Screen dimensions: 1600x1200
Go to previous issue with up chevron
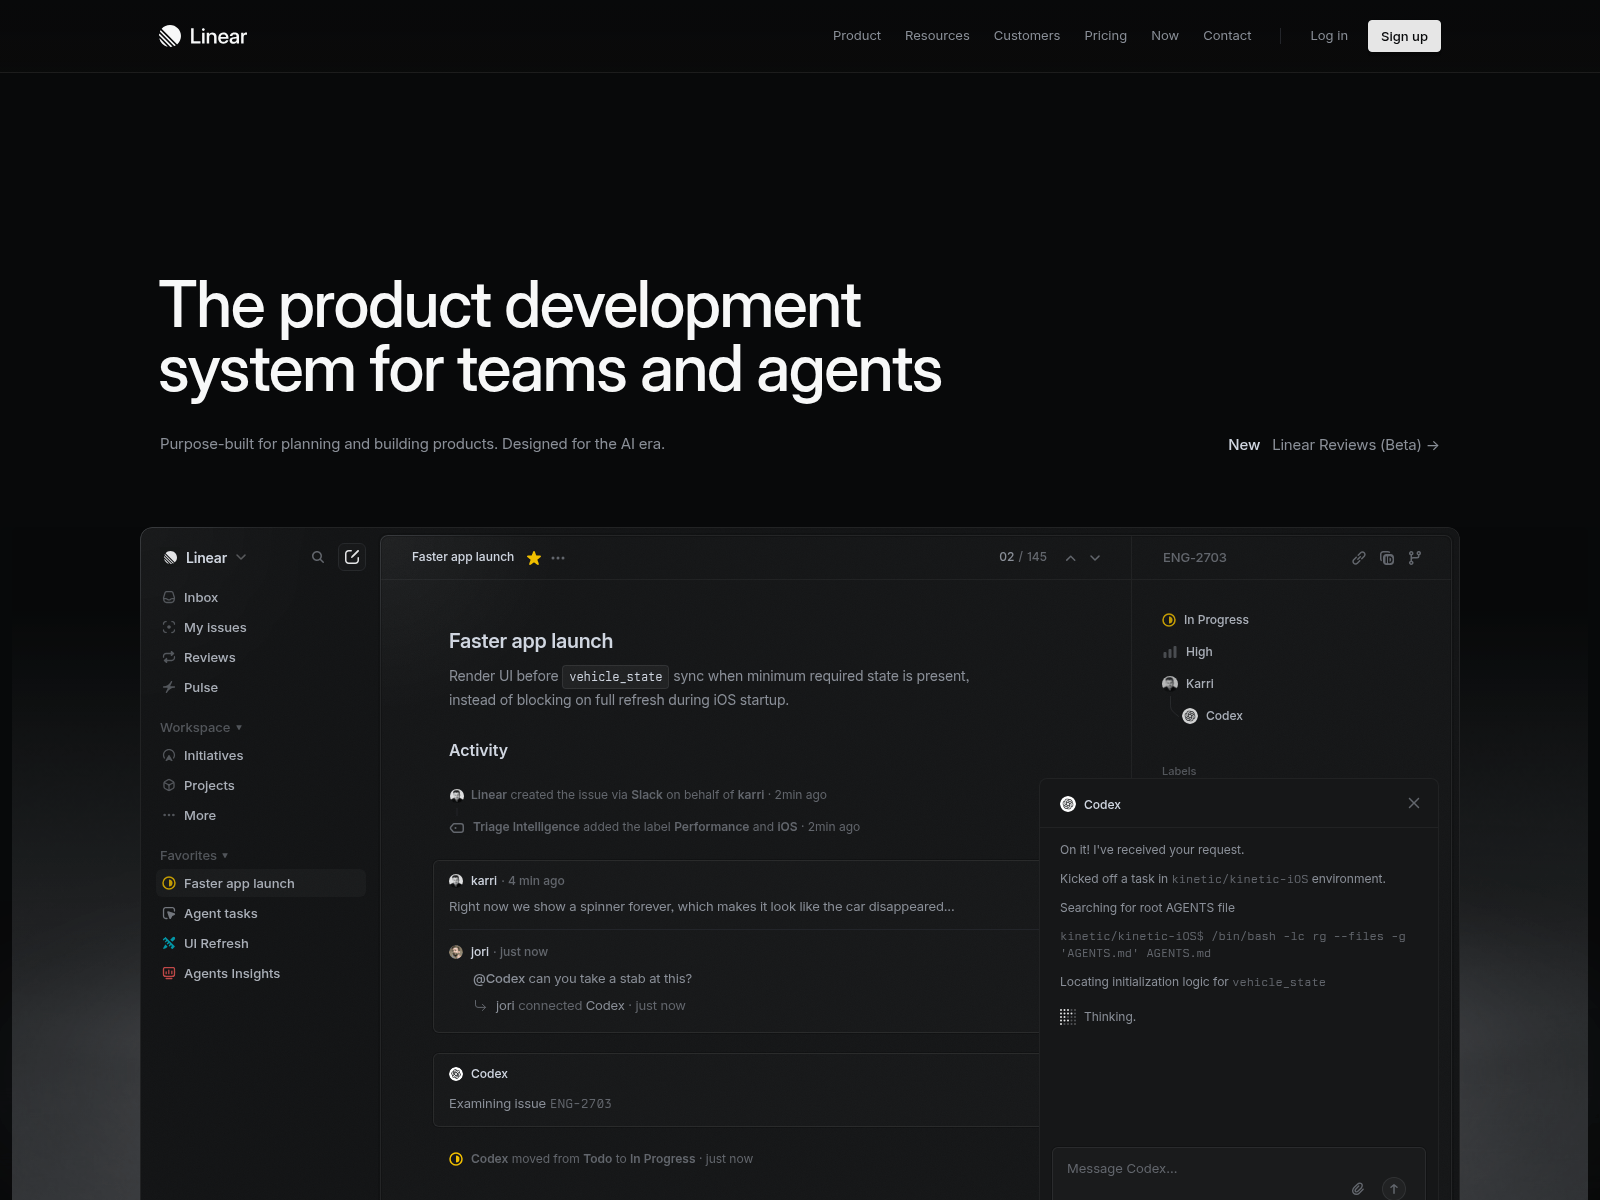[1071, 558]
